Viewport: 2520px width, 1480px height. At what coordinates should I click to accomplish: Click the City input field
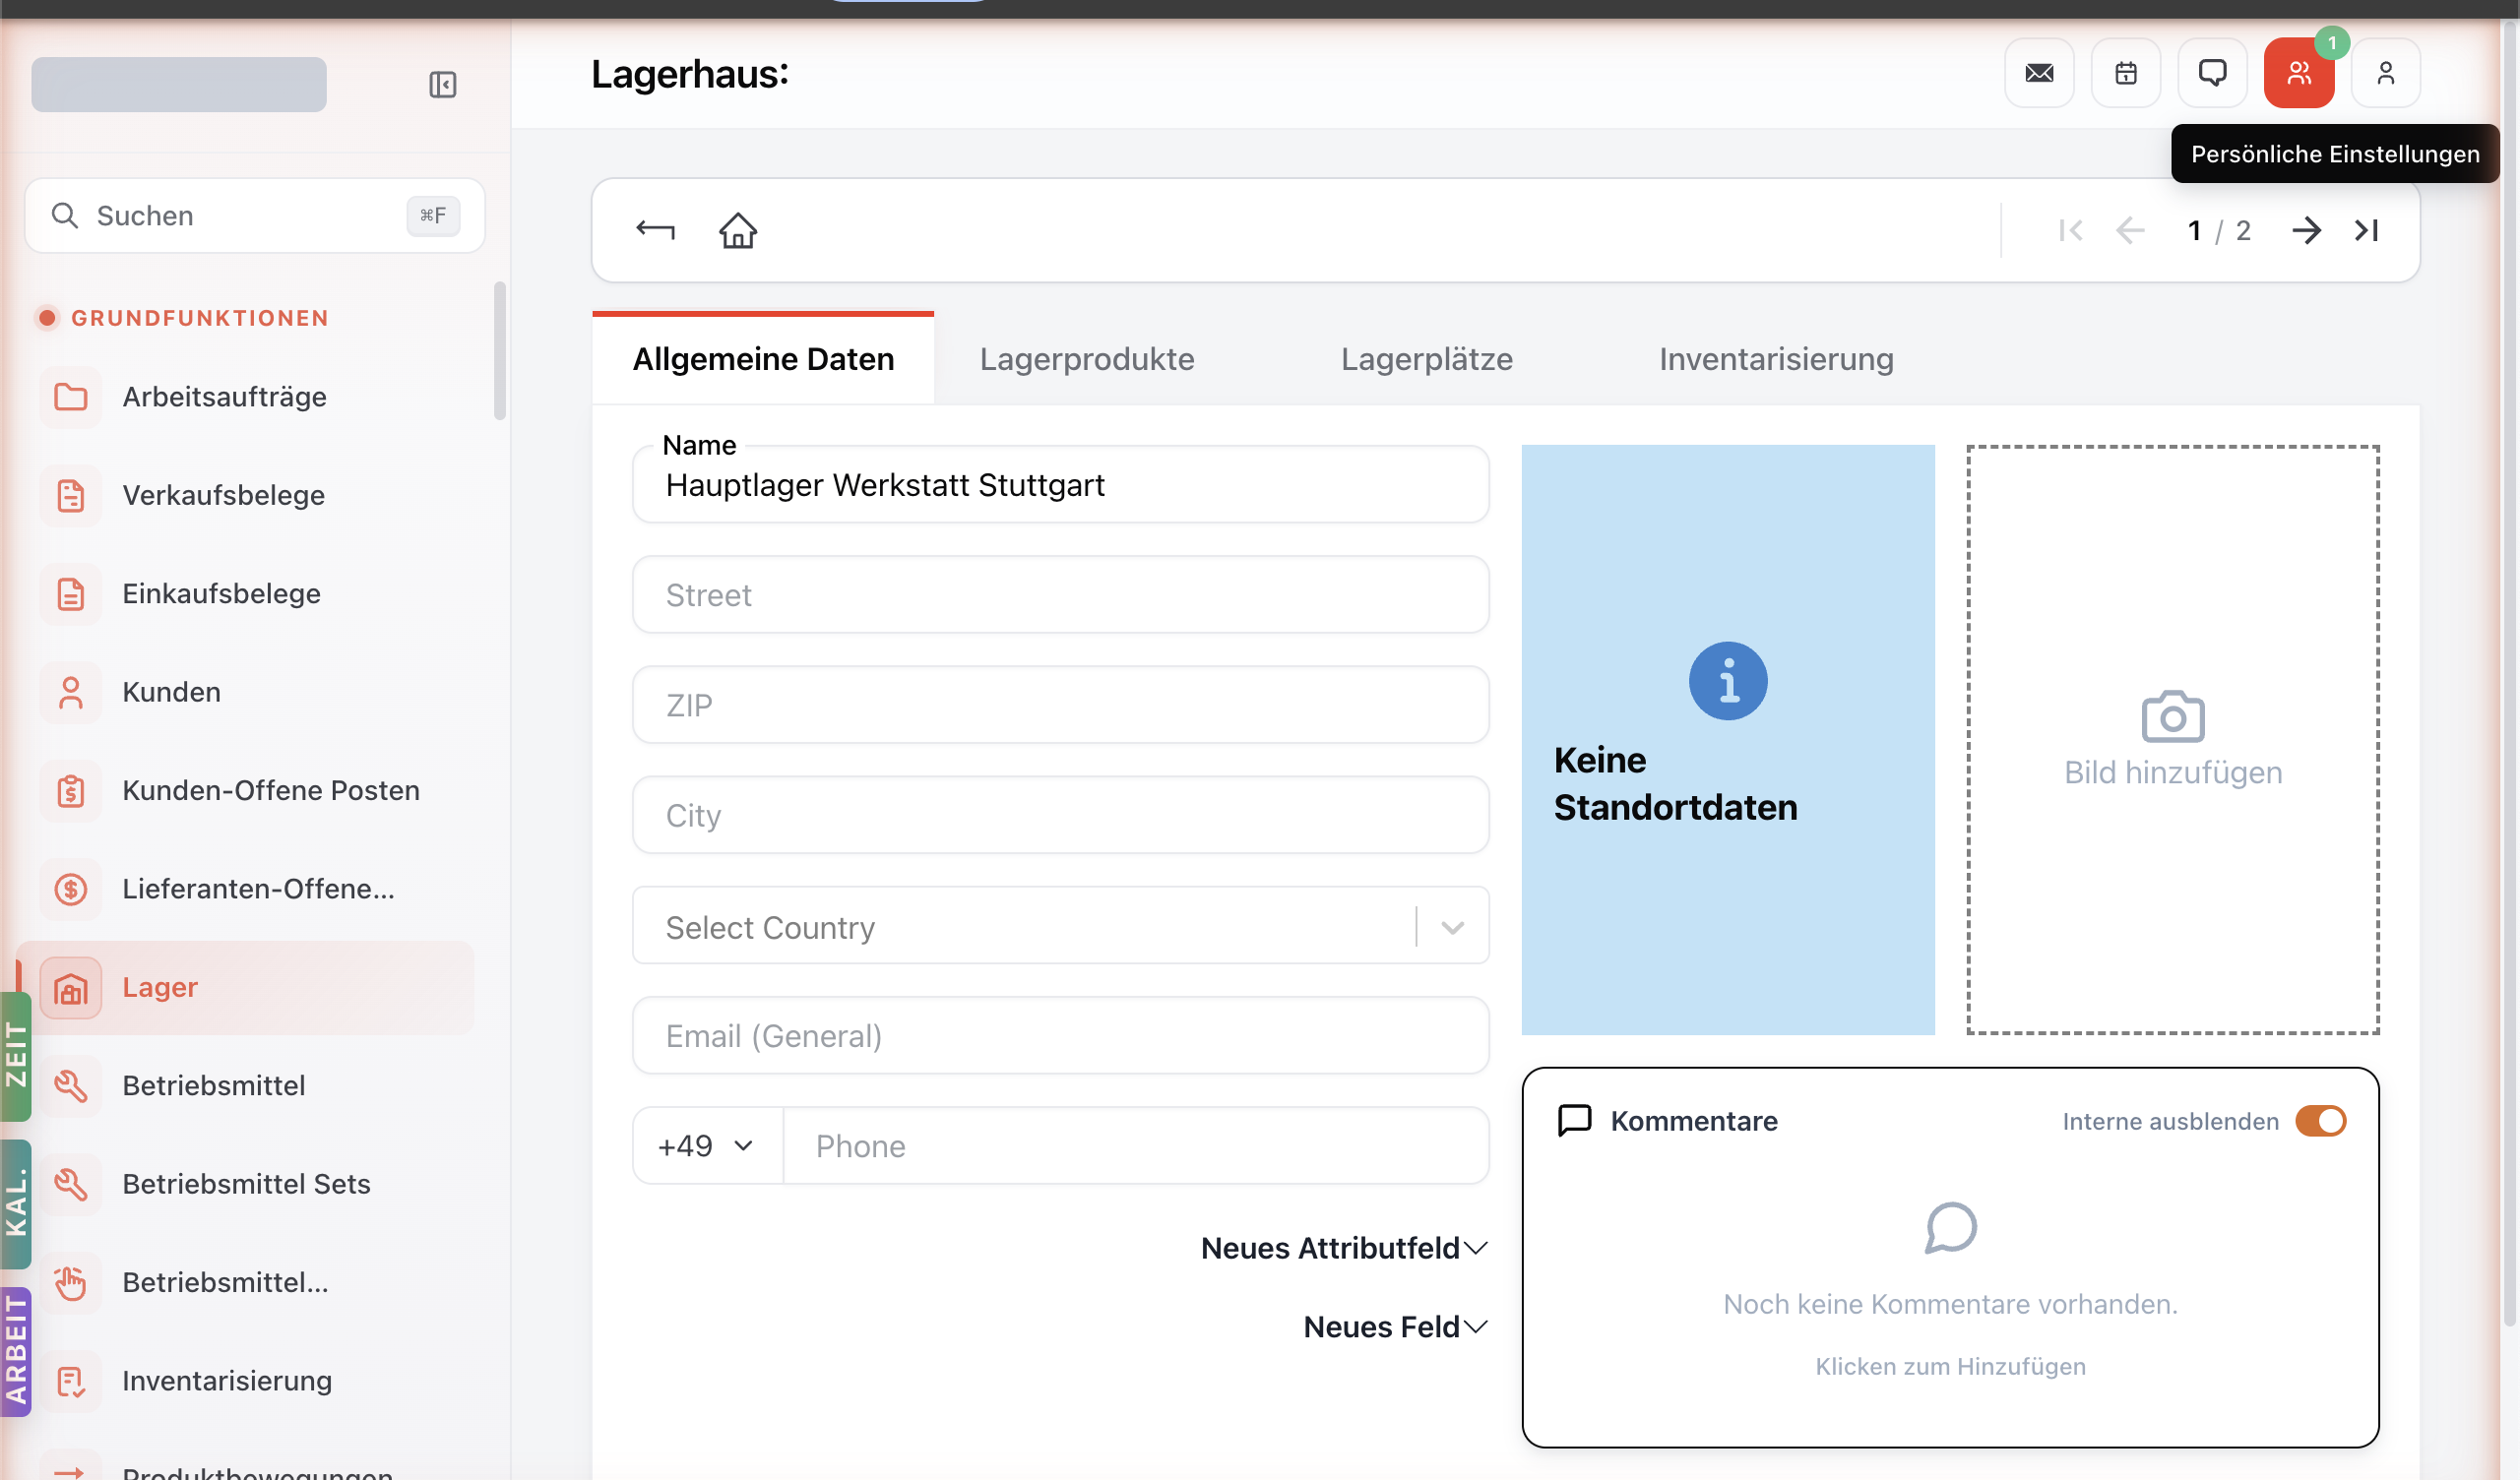click(1061, 815)
